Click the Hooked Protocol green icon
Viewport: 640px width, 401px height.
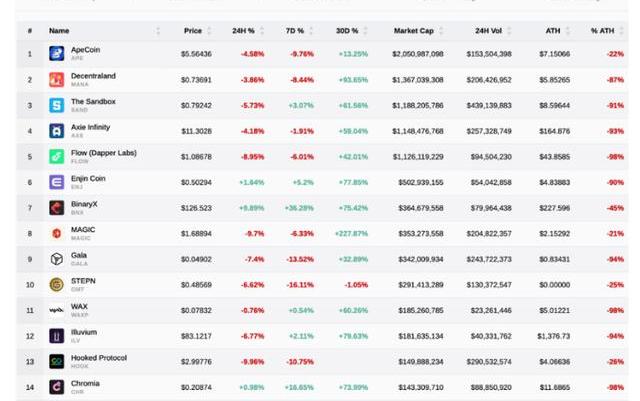[x=57, y=362]
